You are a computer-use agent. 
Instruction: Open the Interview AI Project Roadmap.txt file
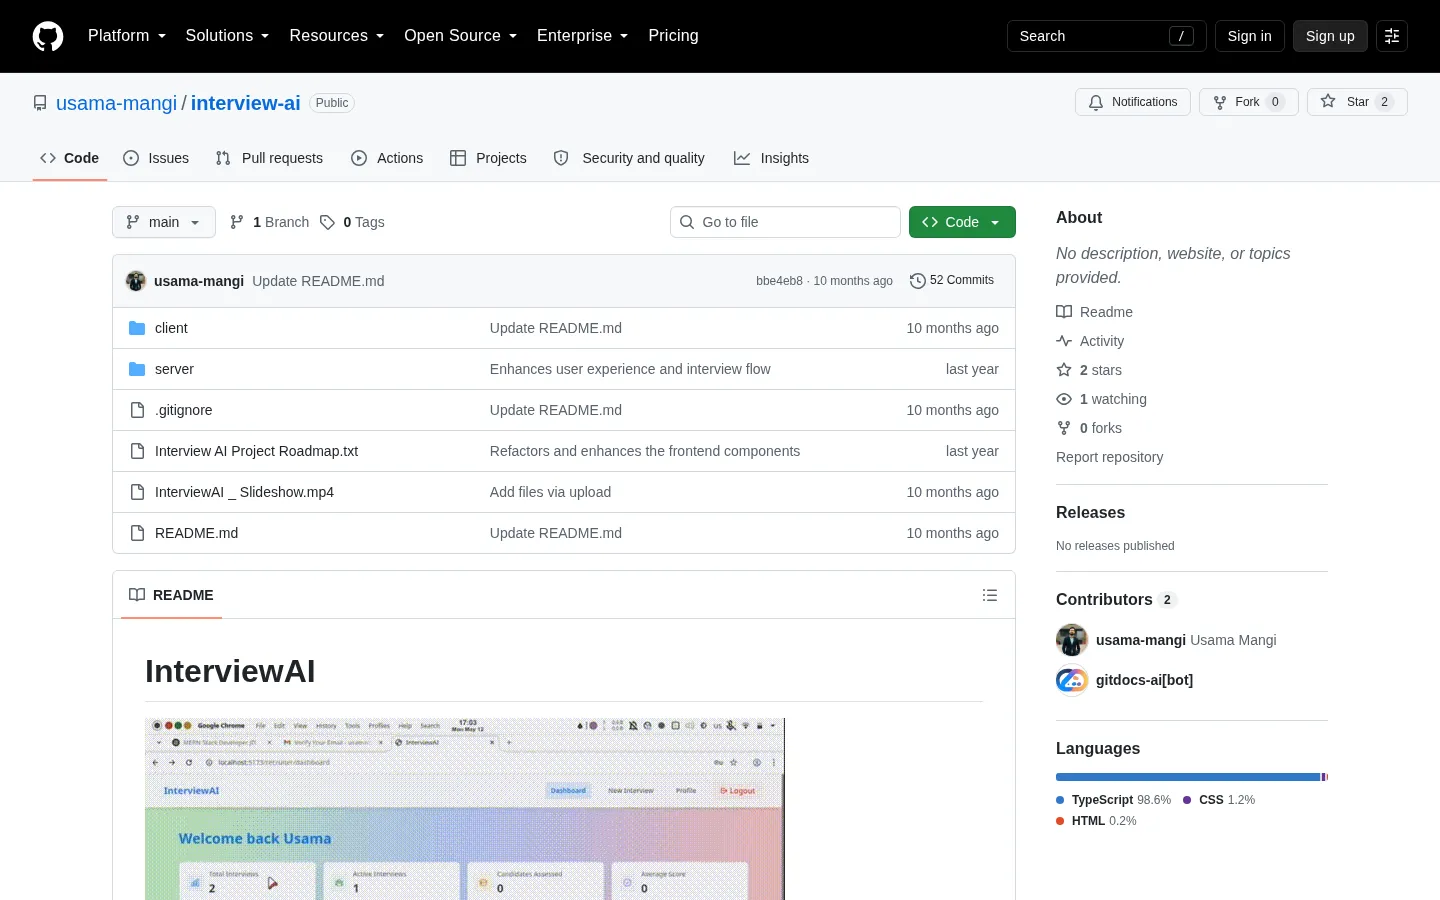[x=256, y=451]
